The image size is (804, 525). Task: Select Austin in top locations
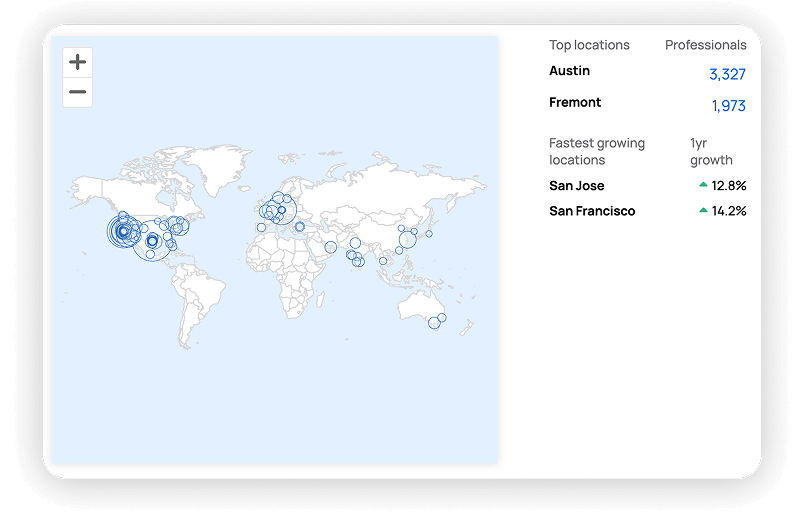click(569, 71)
